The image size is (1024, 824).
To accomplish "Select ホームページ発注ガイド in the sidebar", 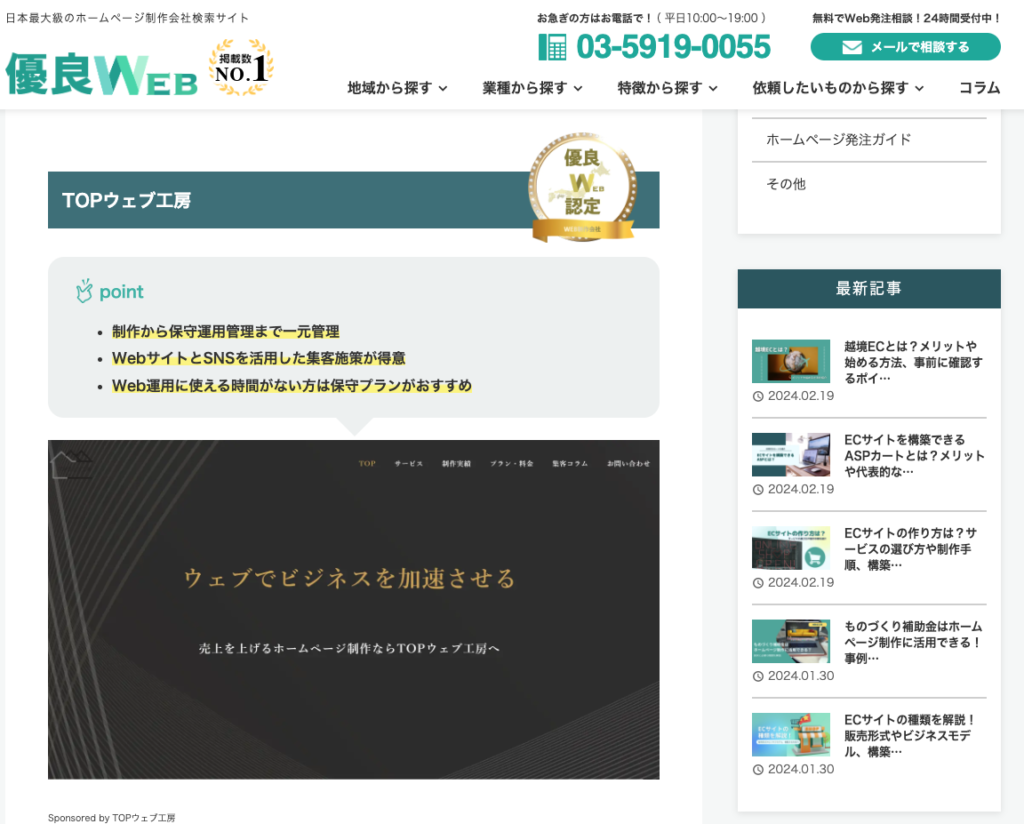I will (x=838, y=140).
